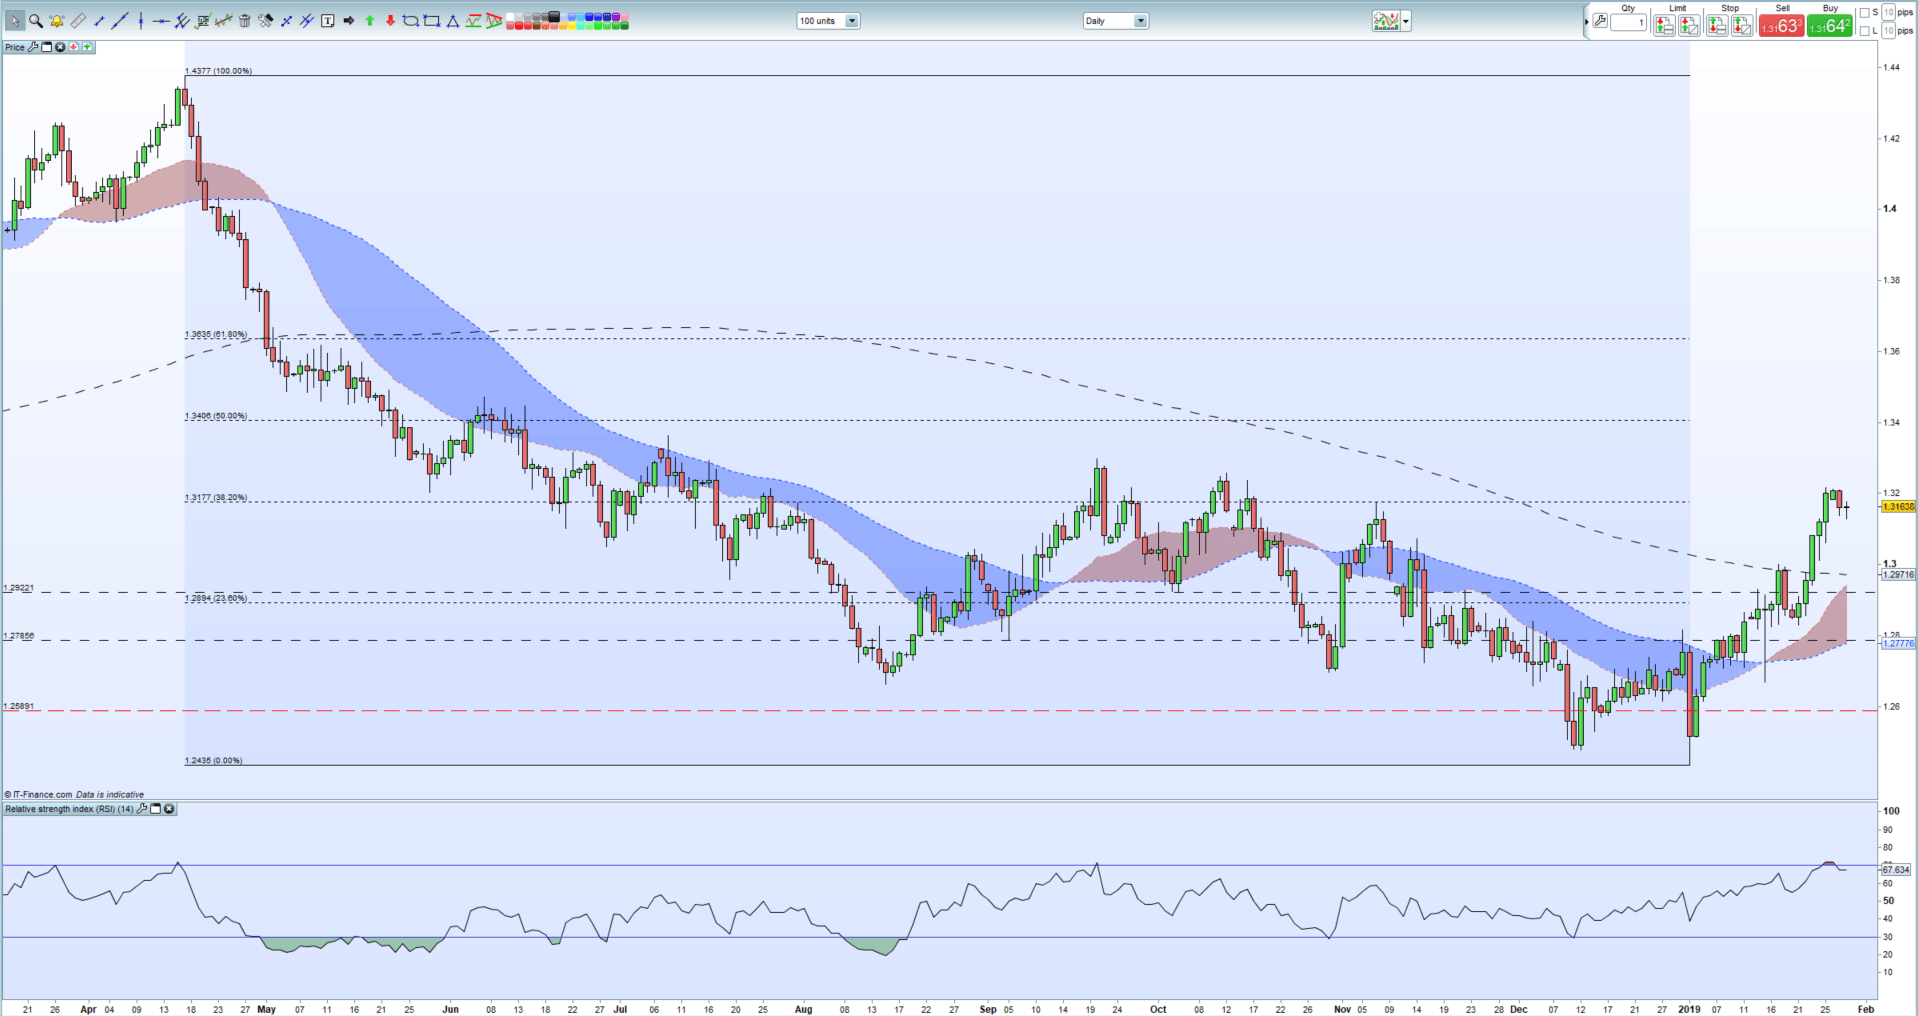This screenshot has width=1918, height=1016.
Task: Click into the Qty input field
Action: pos(1628,22)
